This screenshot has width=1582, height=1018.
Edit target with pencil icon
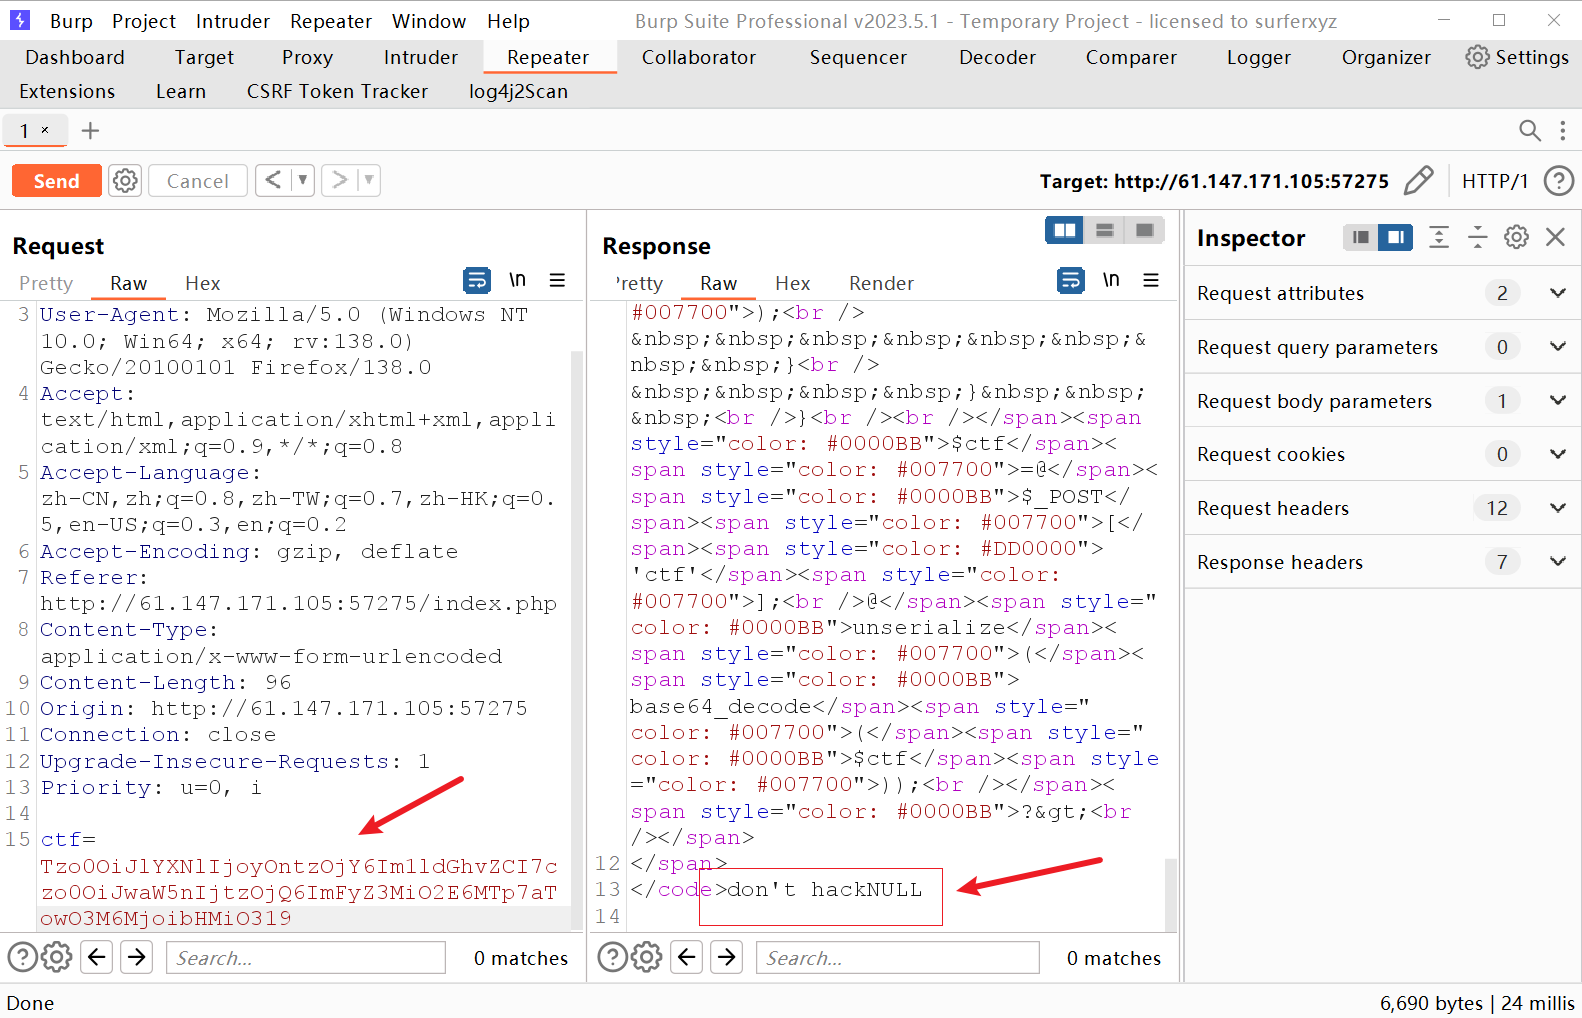[x=1418, y=181]
